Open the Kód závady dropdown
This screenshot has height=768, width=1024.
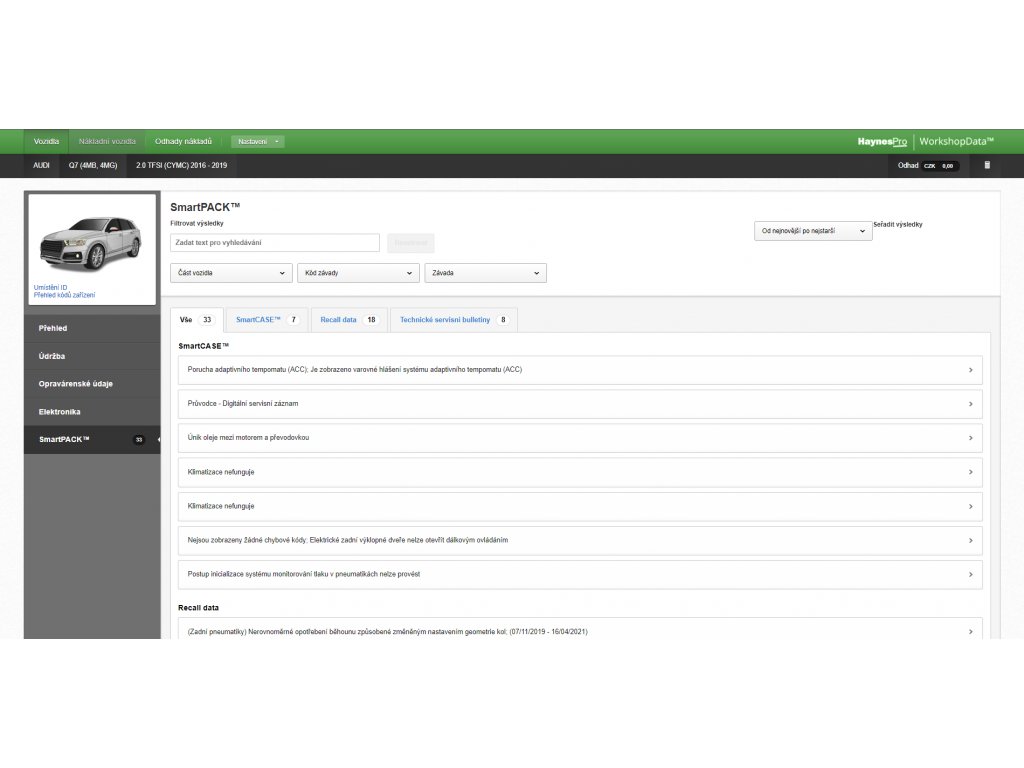tap(358, 273)
